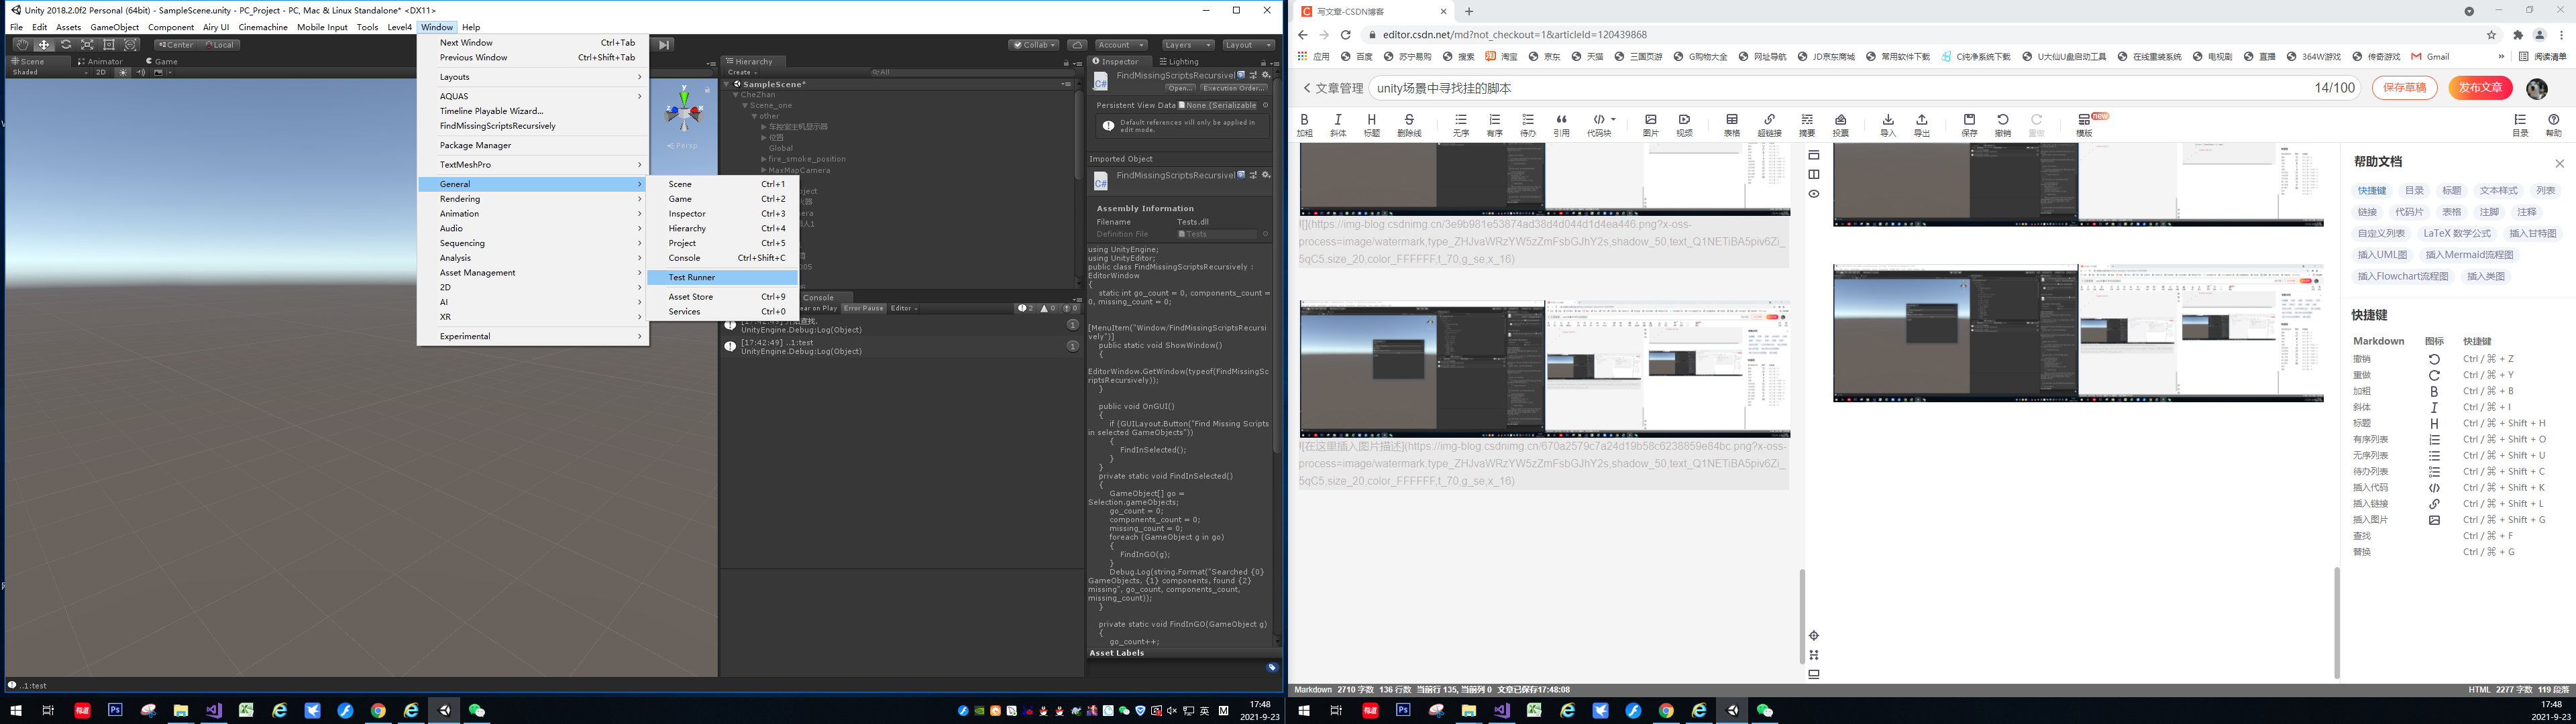Click the Step frame button in Unity

click(x=664, y=45)
